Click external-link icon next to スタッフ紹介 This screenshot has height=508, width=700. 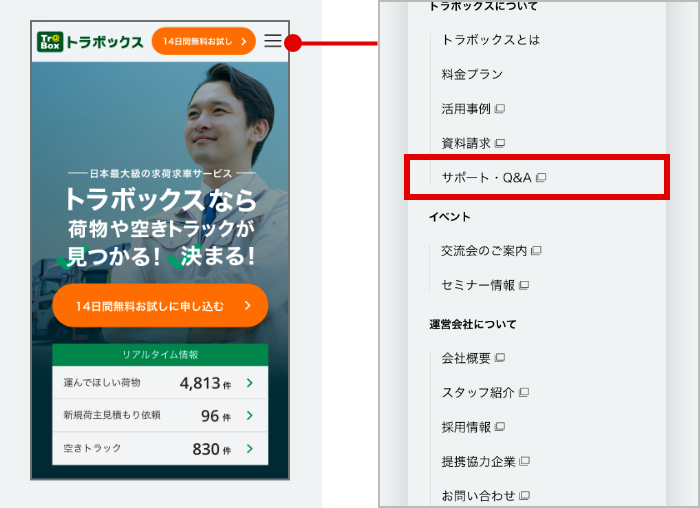(524, 392)
